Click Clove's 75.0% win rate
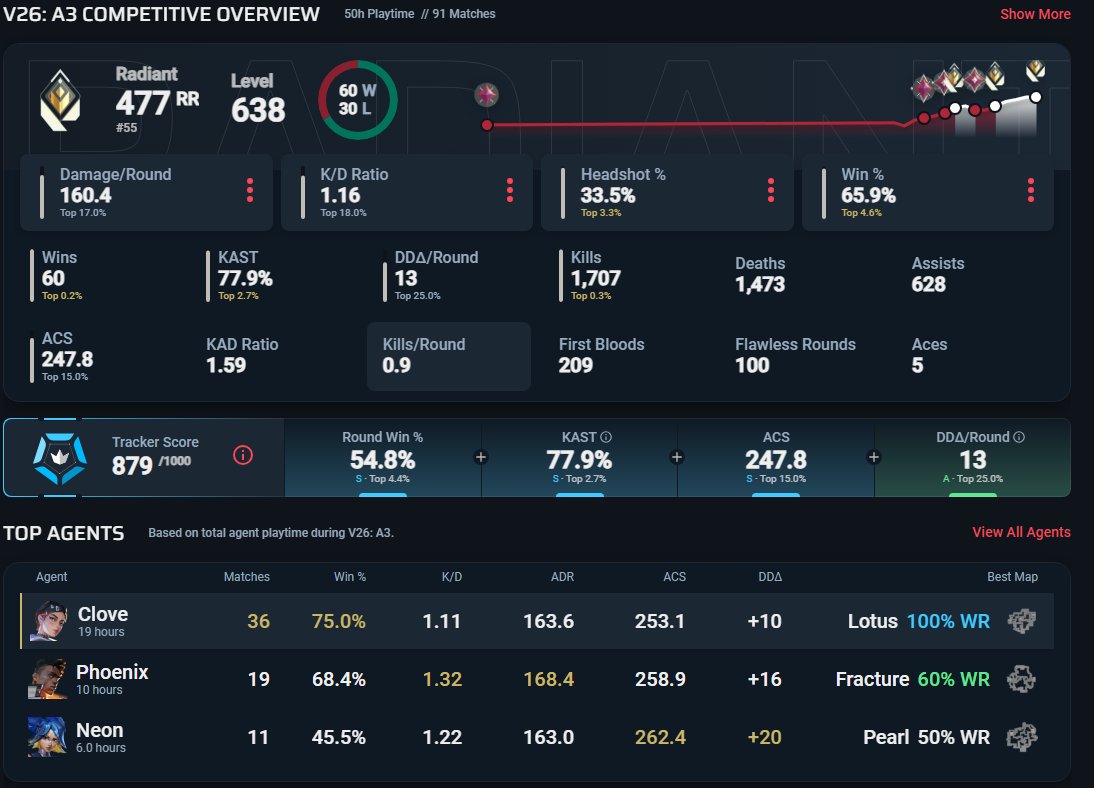The height and width of the screenshot is (788, 1094). tap(338, 620)
